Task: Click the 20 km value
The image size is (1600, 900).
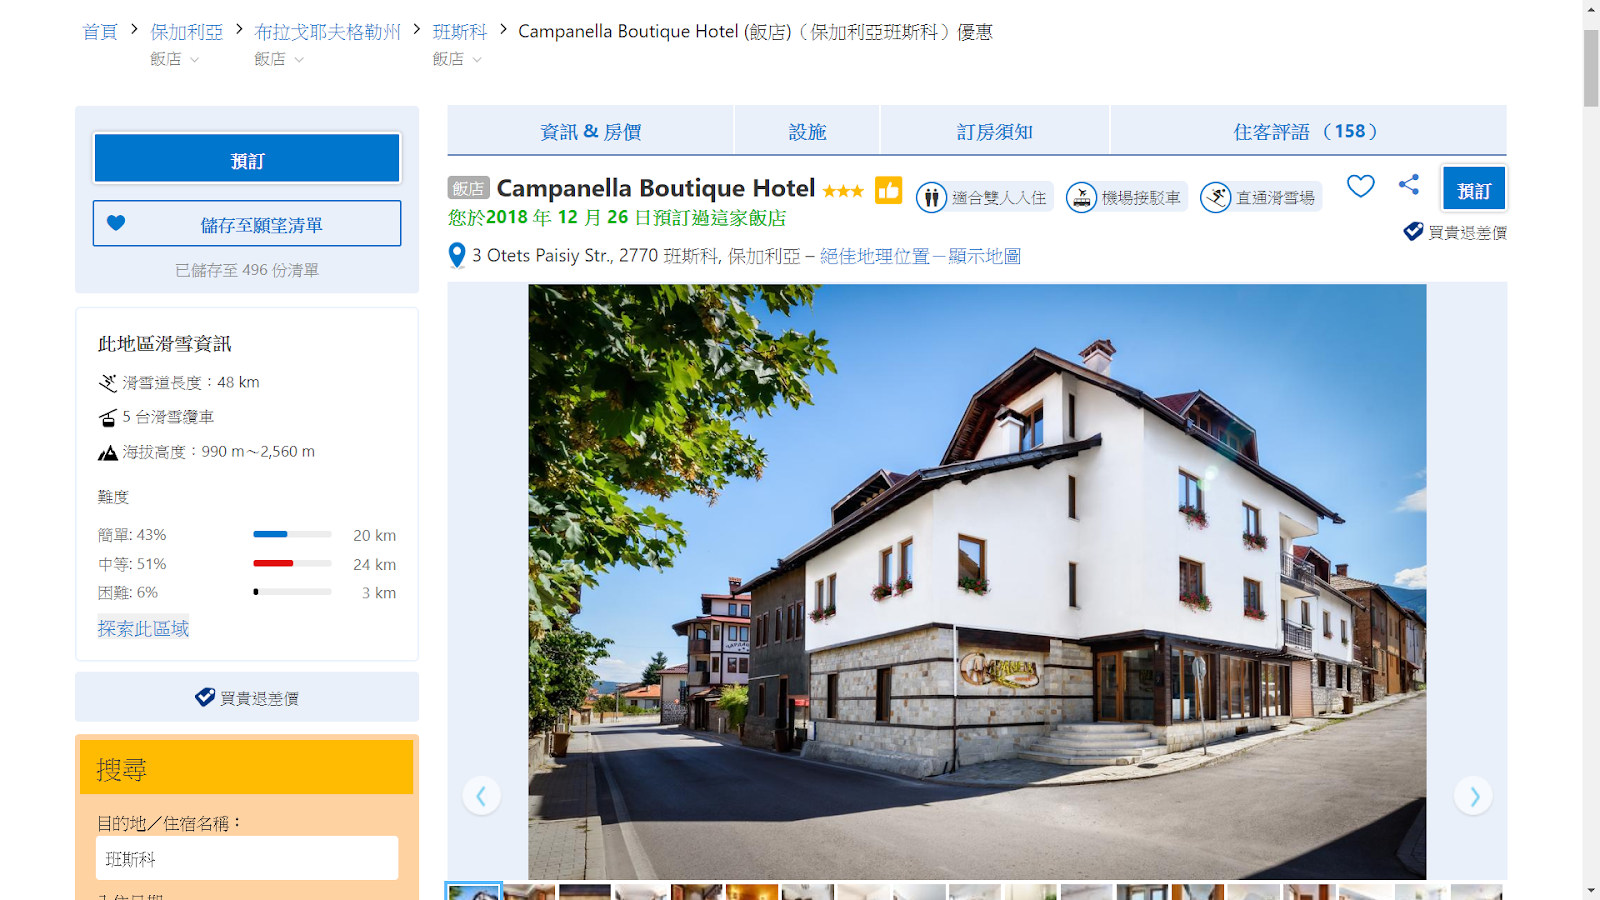Action: click(x=375, y=536)
